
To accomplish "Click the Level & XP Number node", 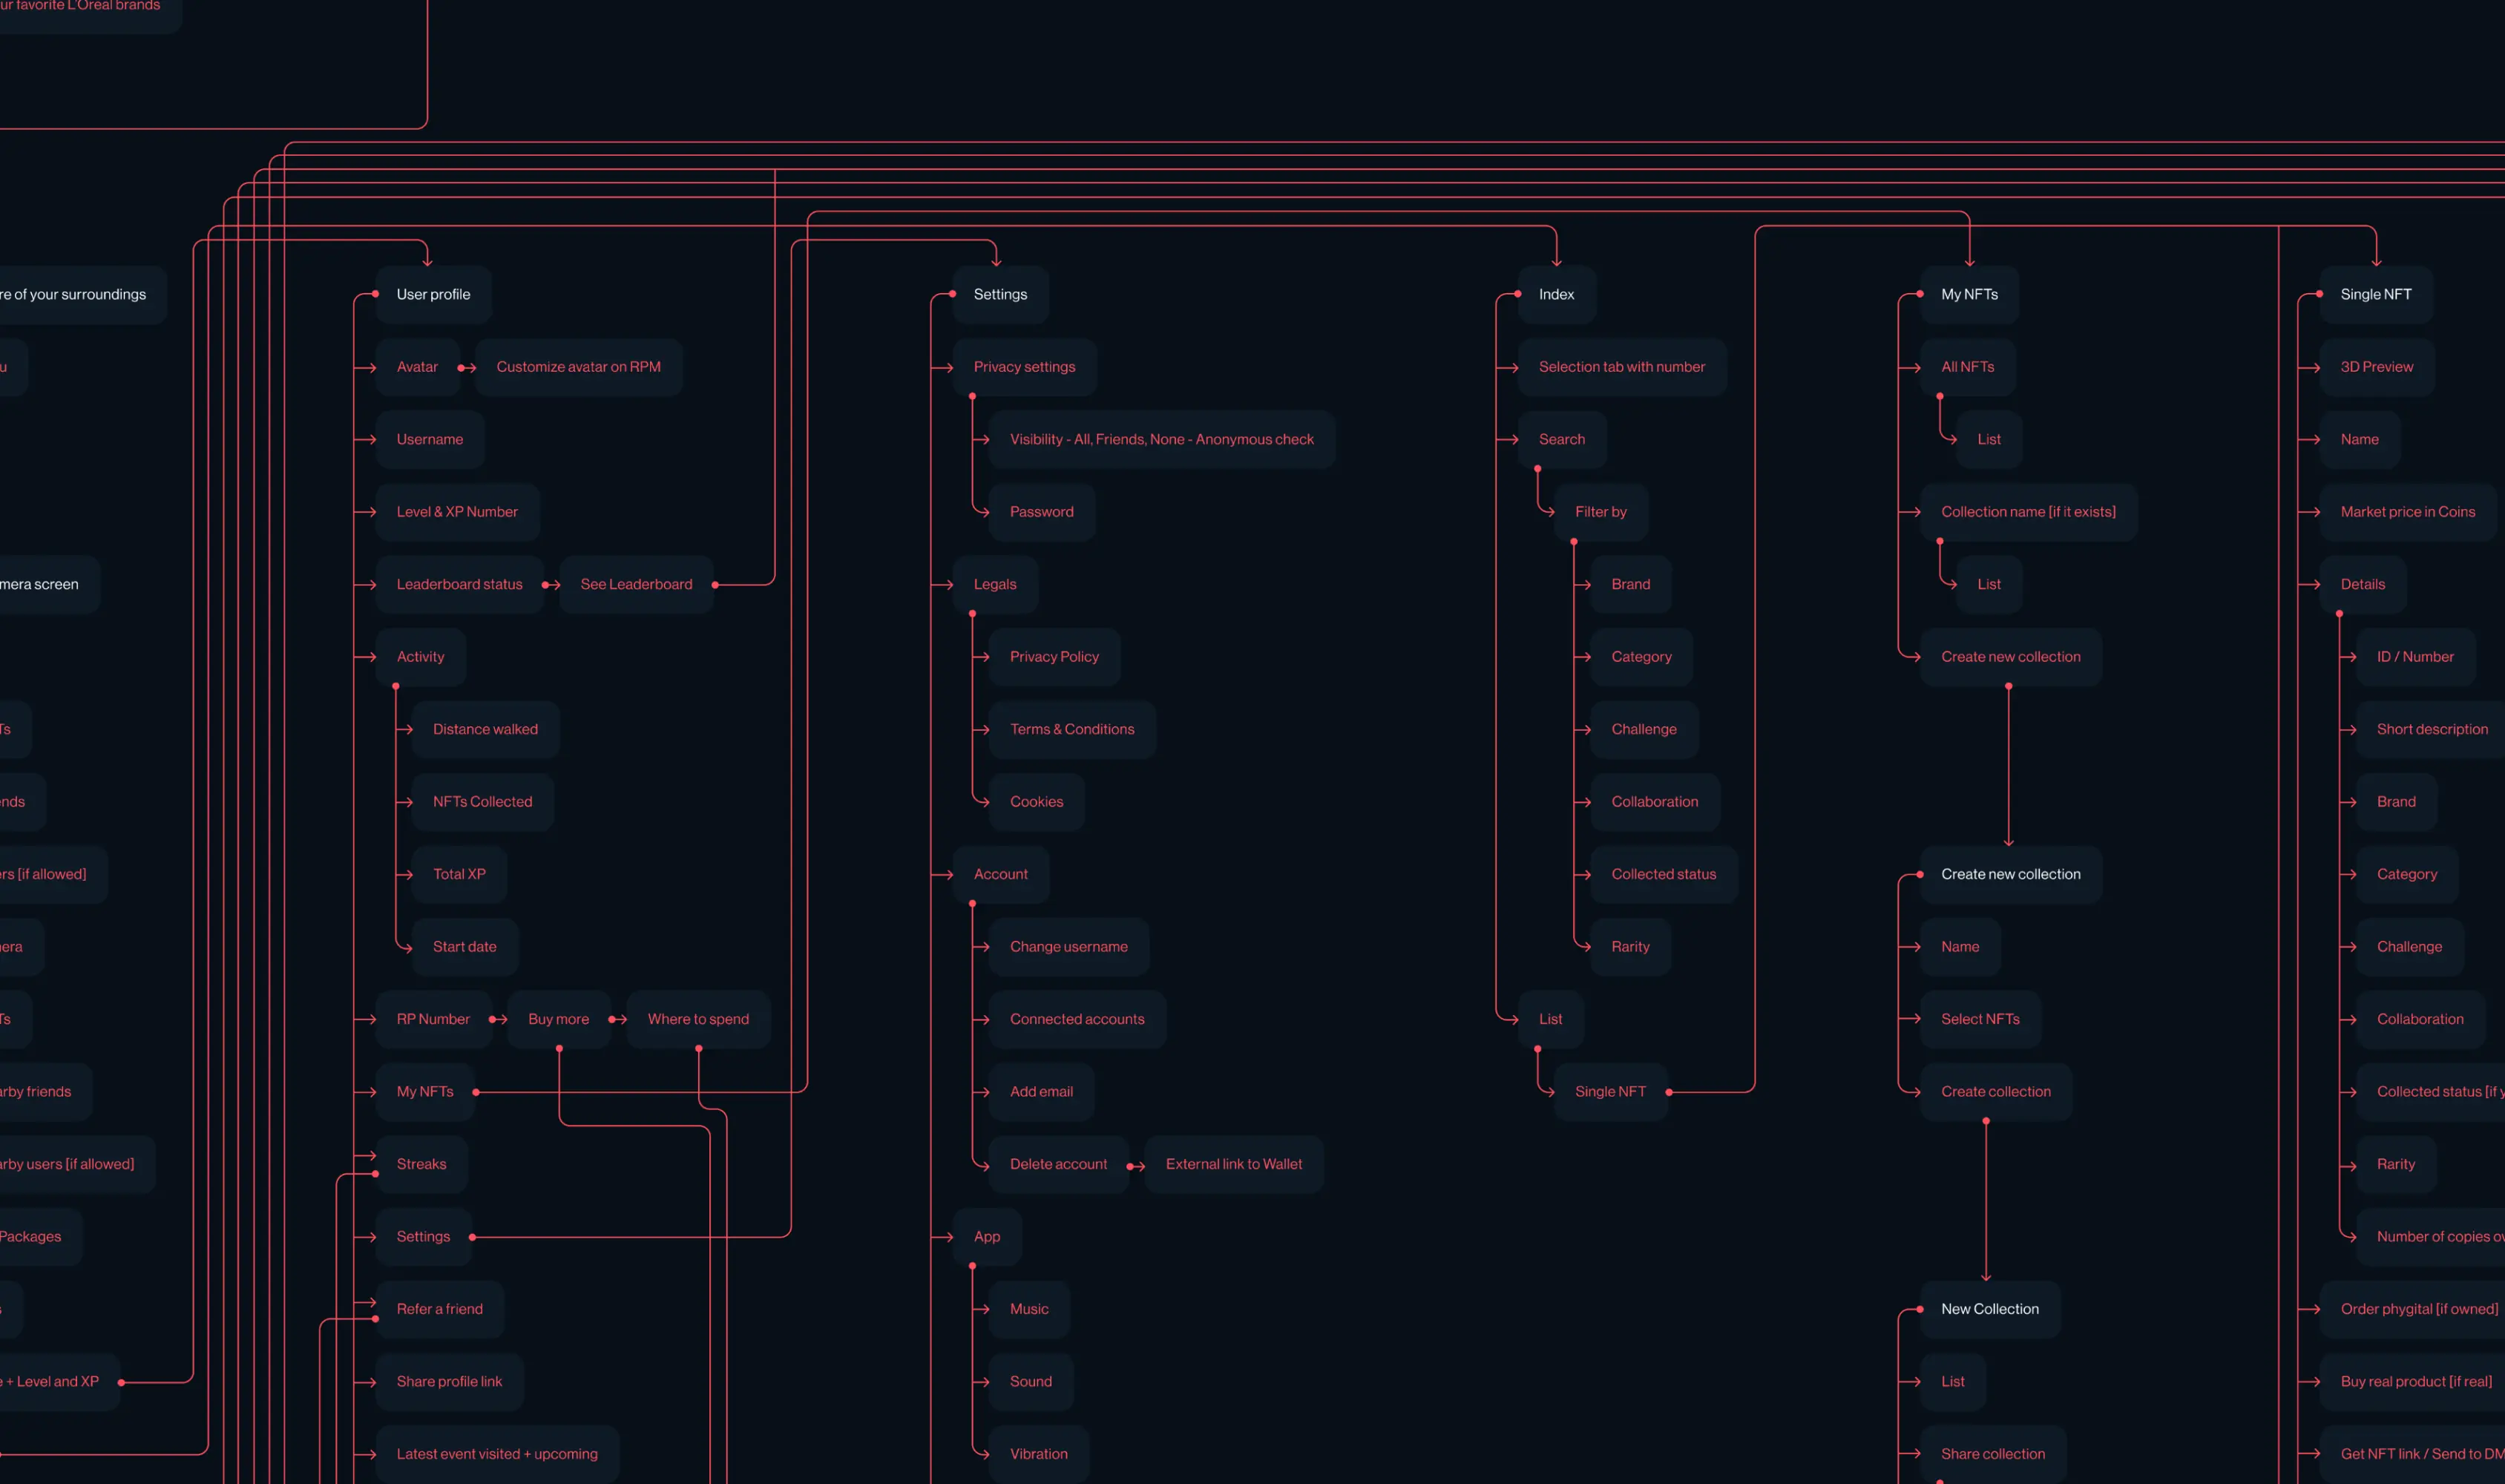I will [457, 512].
